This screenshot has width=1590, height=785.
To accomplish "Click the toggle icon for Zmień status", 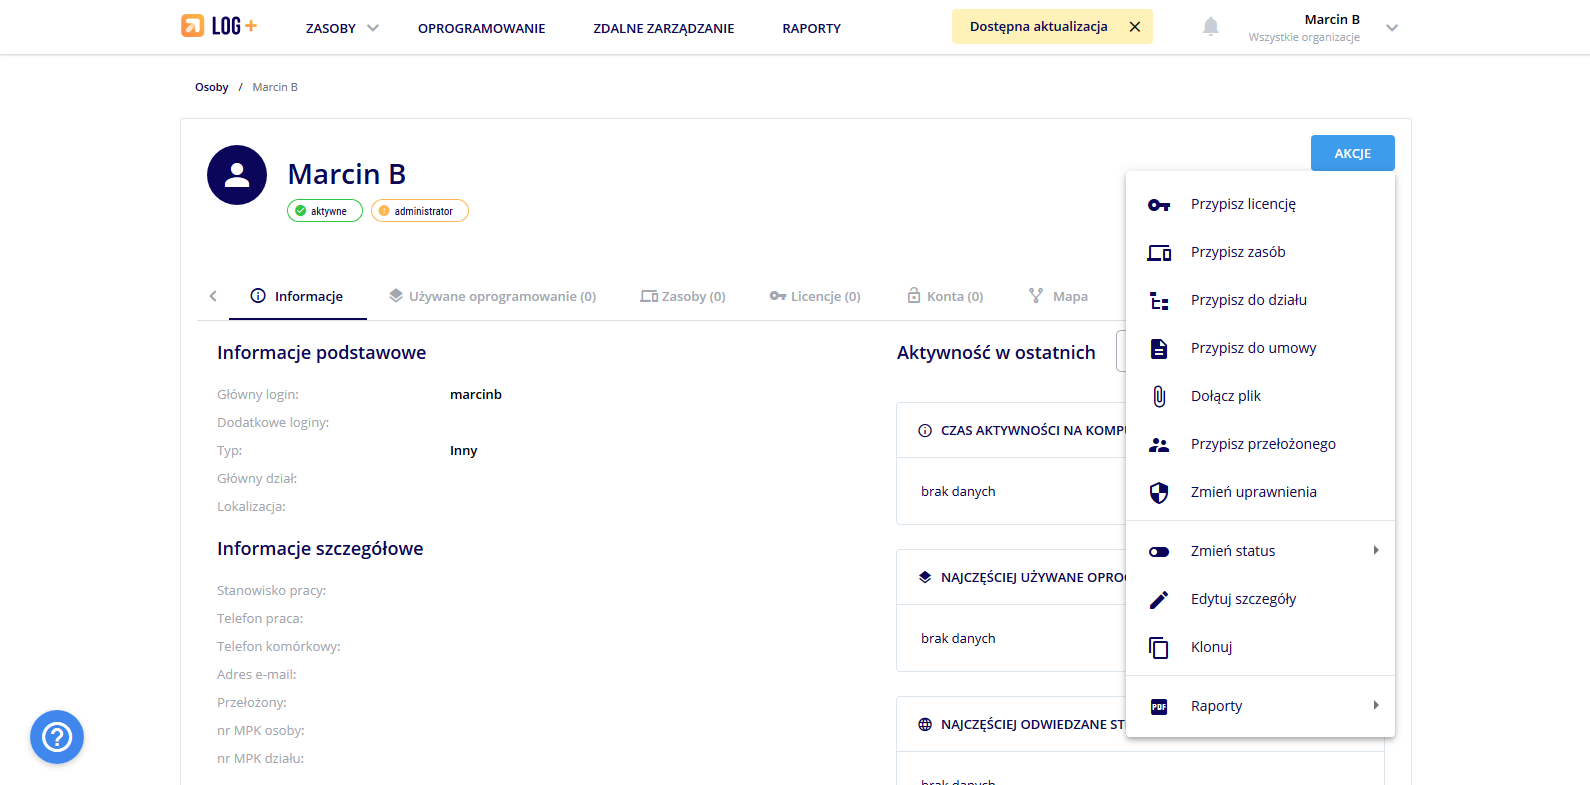I will [x=1159, y=552].
